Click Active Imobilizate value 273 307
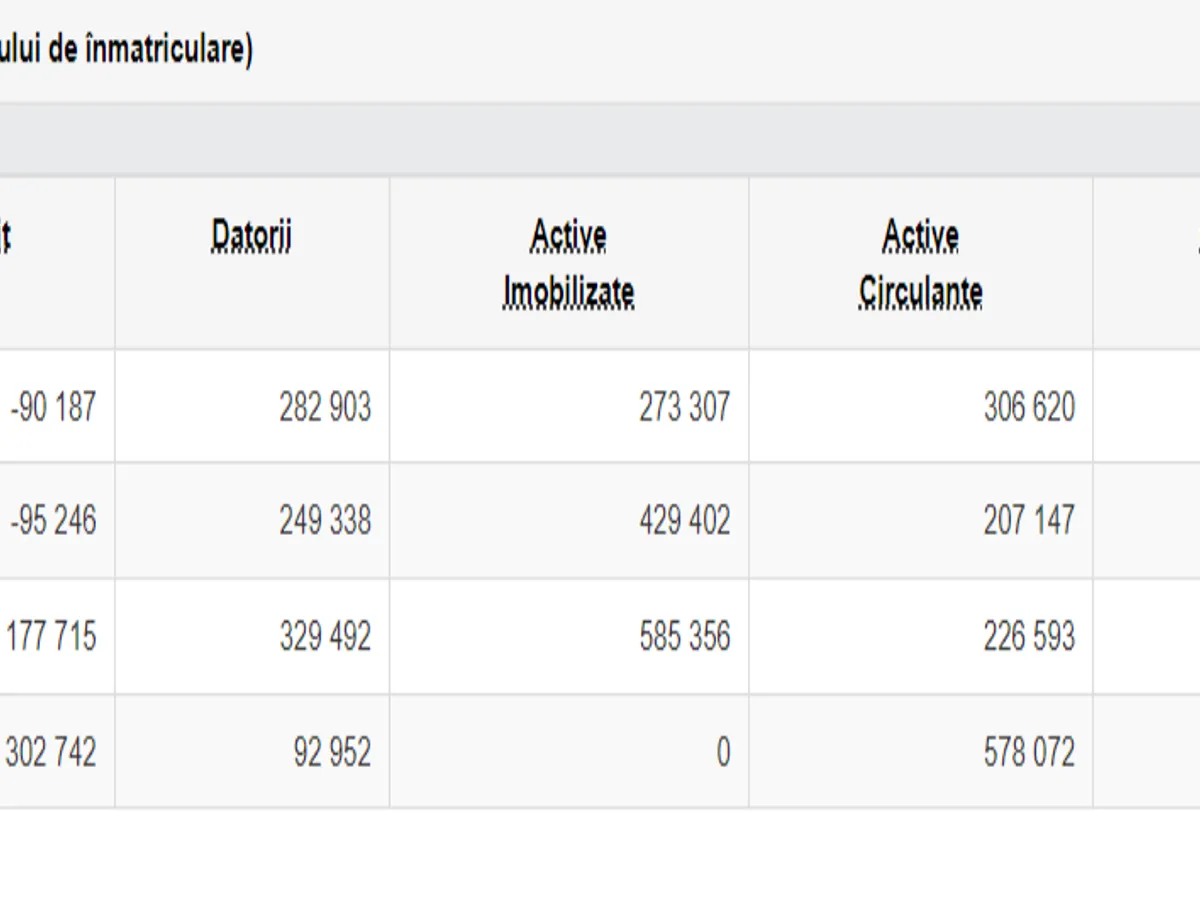This screenshot has height=900, width=1200. tap(685, 407)
